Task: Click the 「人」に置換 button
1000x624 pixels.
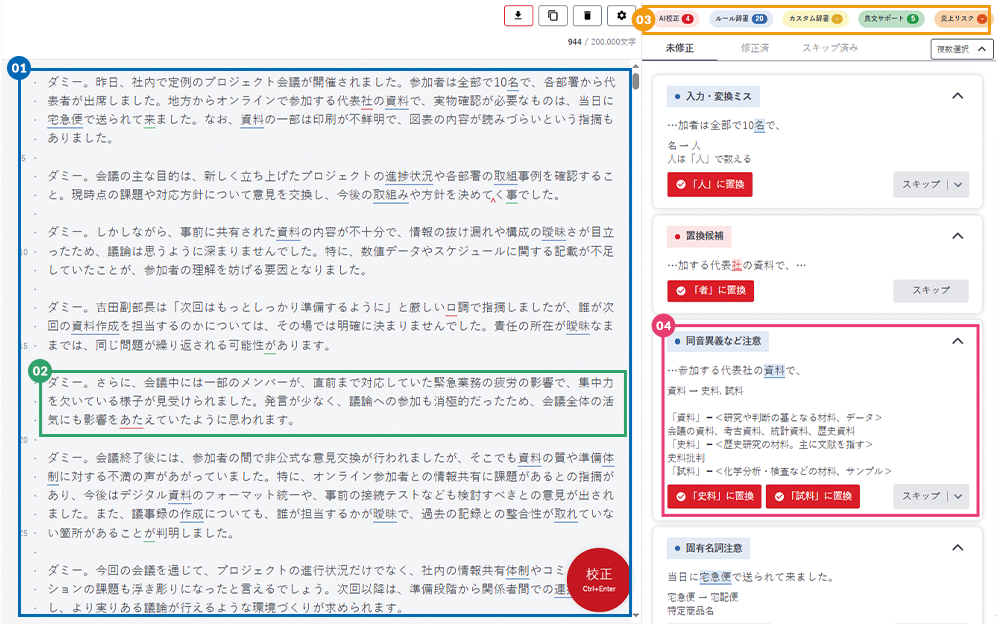Action: [x=710, y=185]
